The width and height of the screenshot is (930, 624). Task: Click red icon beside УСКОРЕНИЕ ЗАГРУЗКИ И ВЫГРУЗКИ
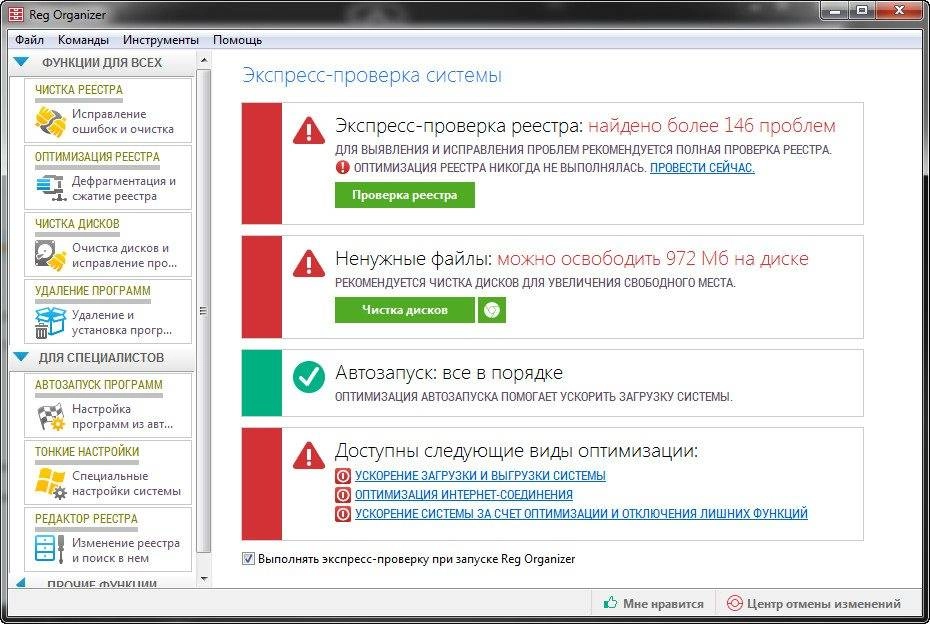pos(343,476)
